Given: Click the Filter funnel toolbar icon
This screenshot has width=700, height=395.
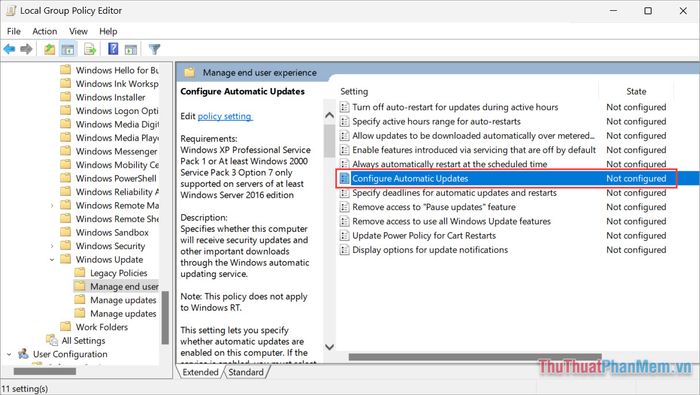Looking at the screenshot, I should coord(154,49).
